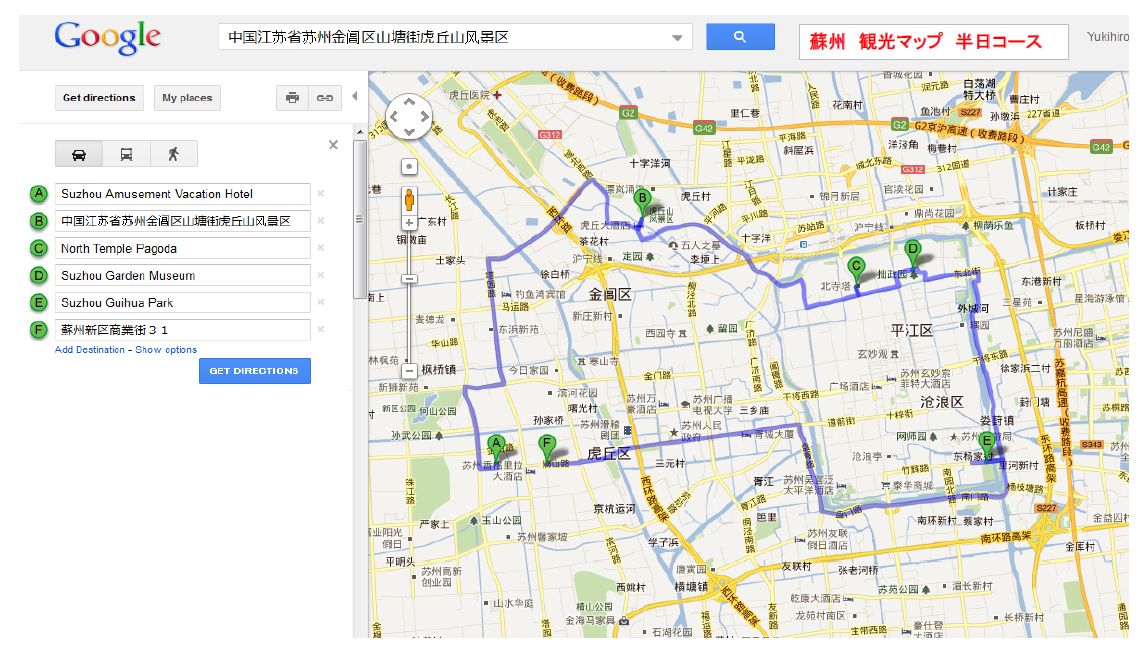This screenshot has width=1147, height=667.
Task: Click green marker D in directions list
Action: tap(39, 276)
